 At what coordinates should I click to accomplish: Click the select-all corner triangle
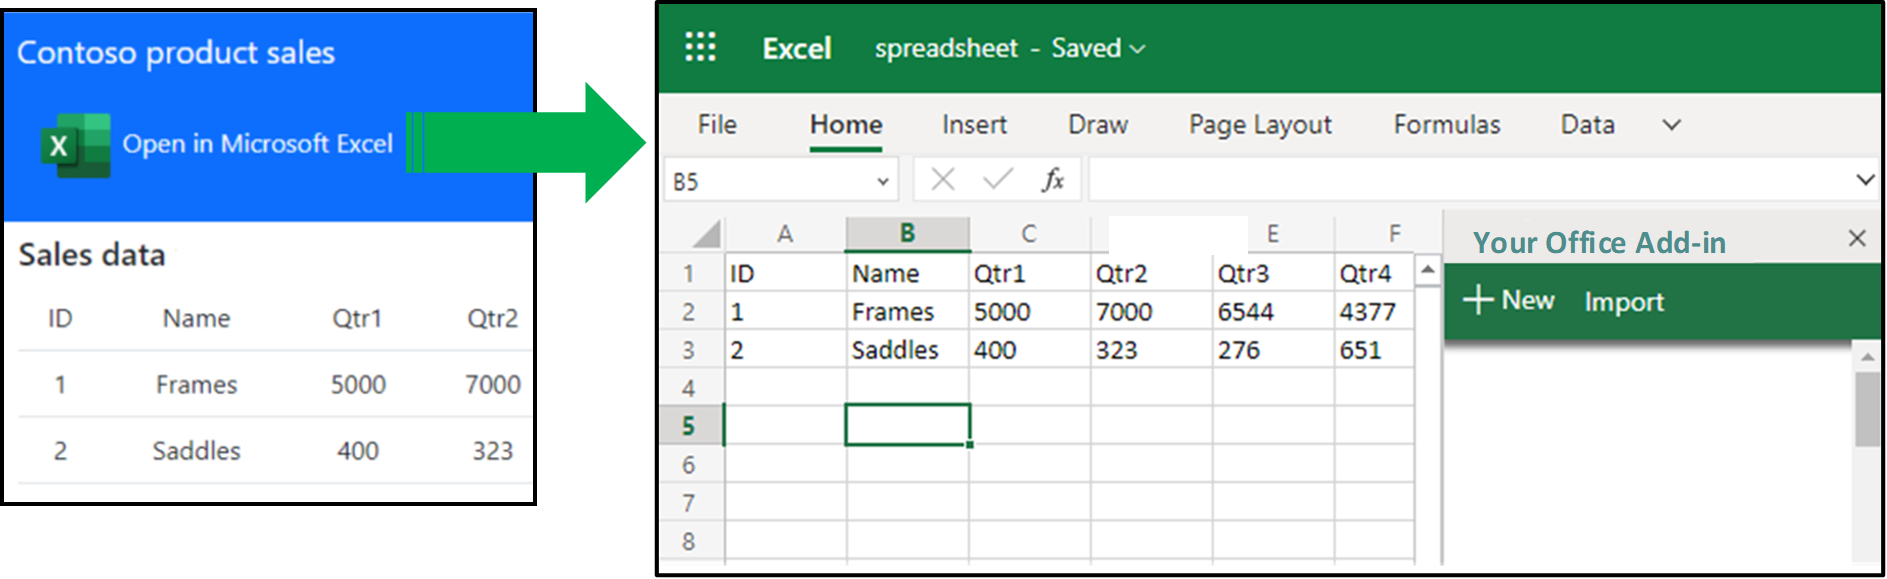click(706, 235)
